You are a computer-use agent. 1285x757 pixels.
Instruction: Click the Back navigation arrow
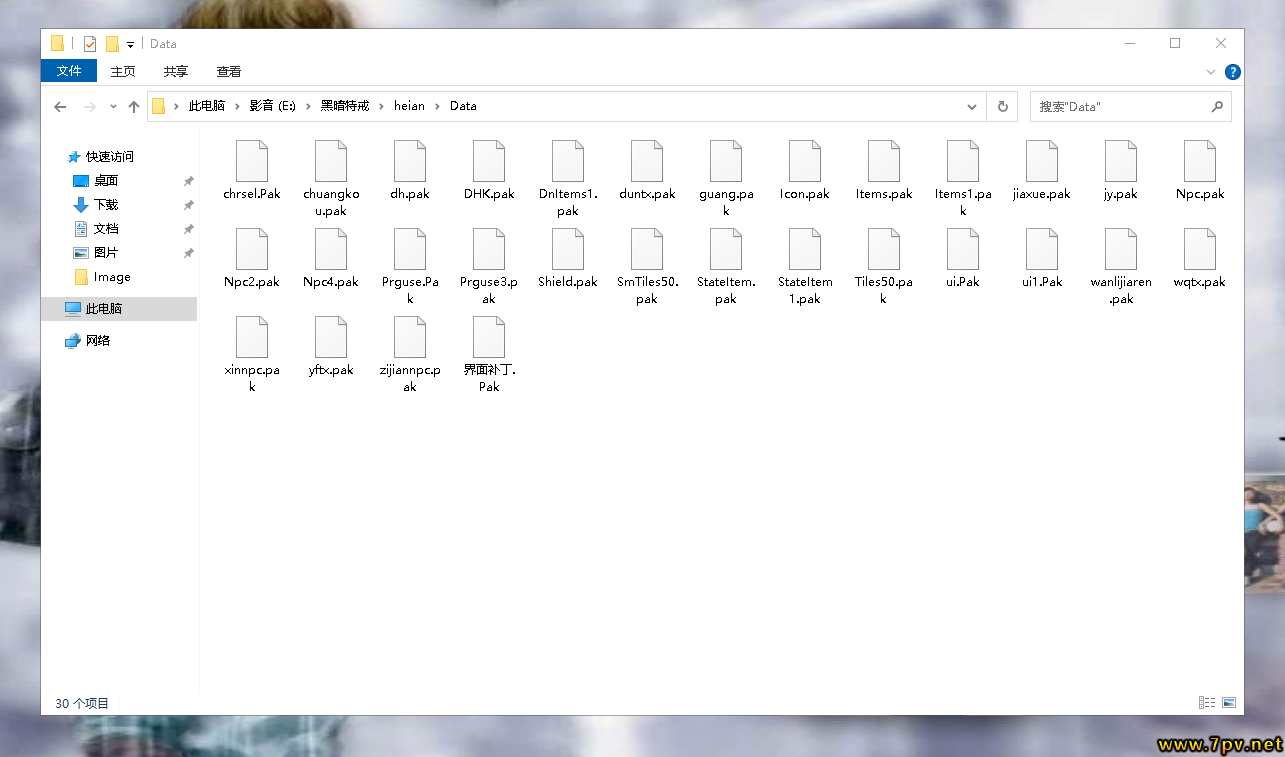point(60,107)
